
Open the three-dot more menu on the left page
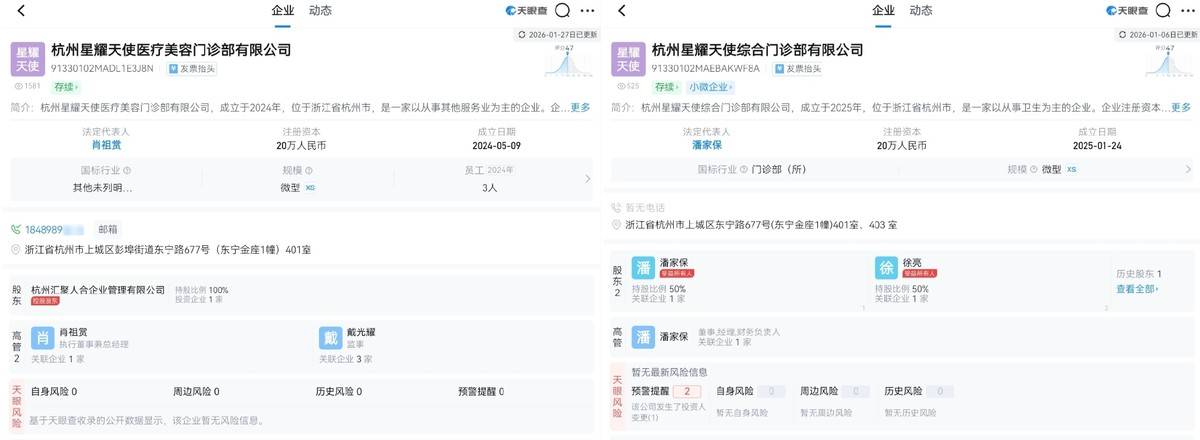click(x=587, y=11)
